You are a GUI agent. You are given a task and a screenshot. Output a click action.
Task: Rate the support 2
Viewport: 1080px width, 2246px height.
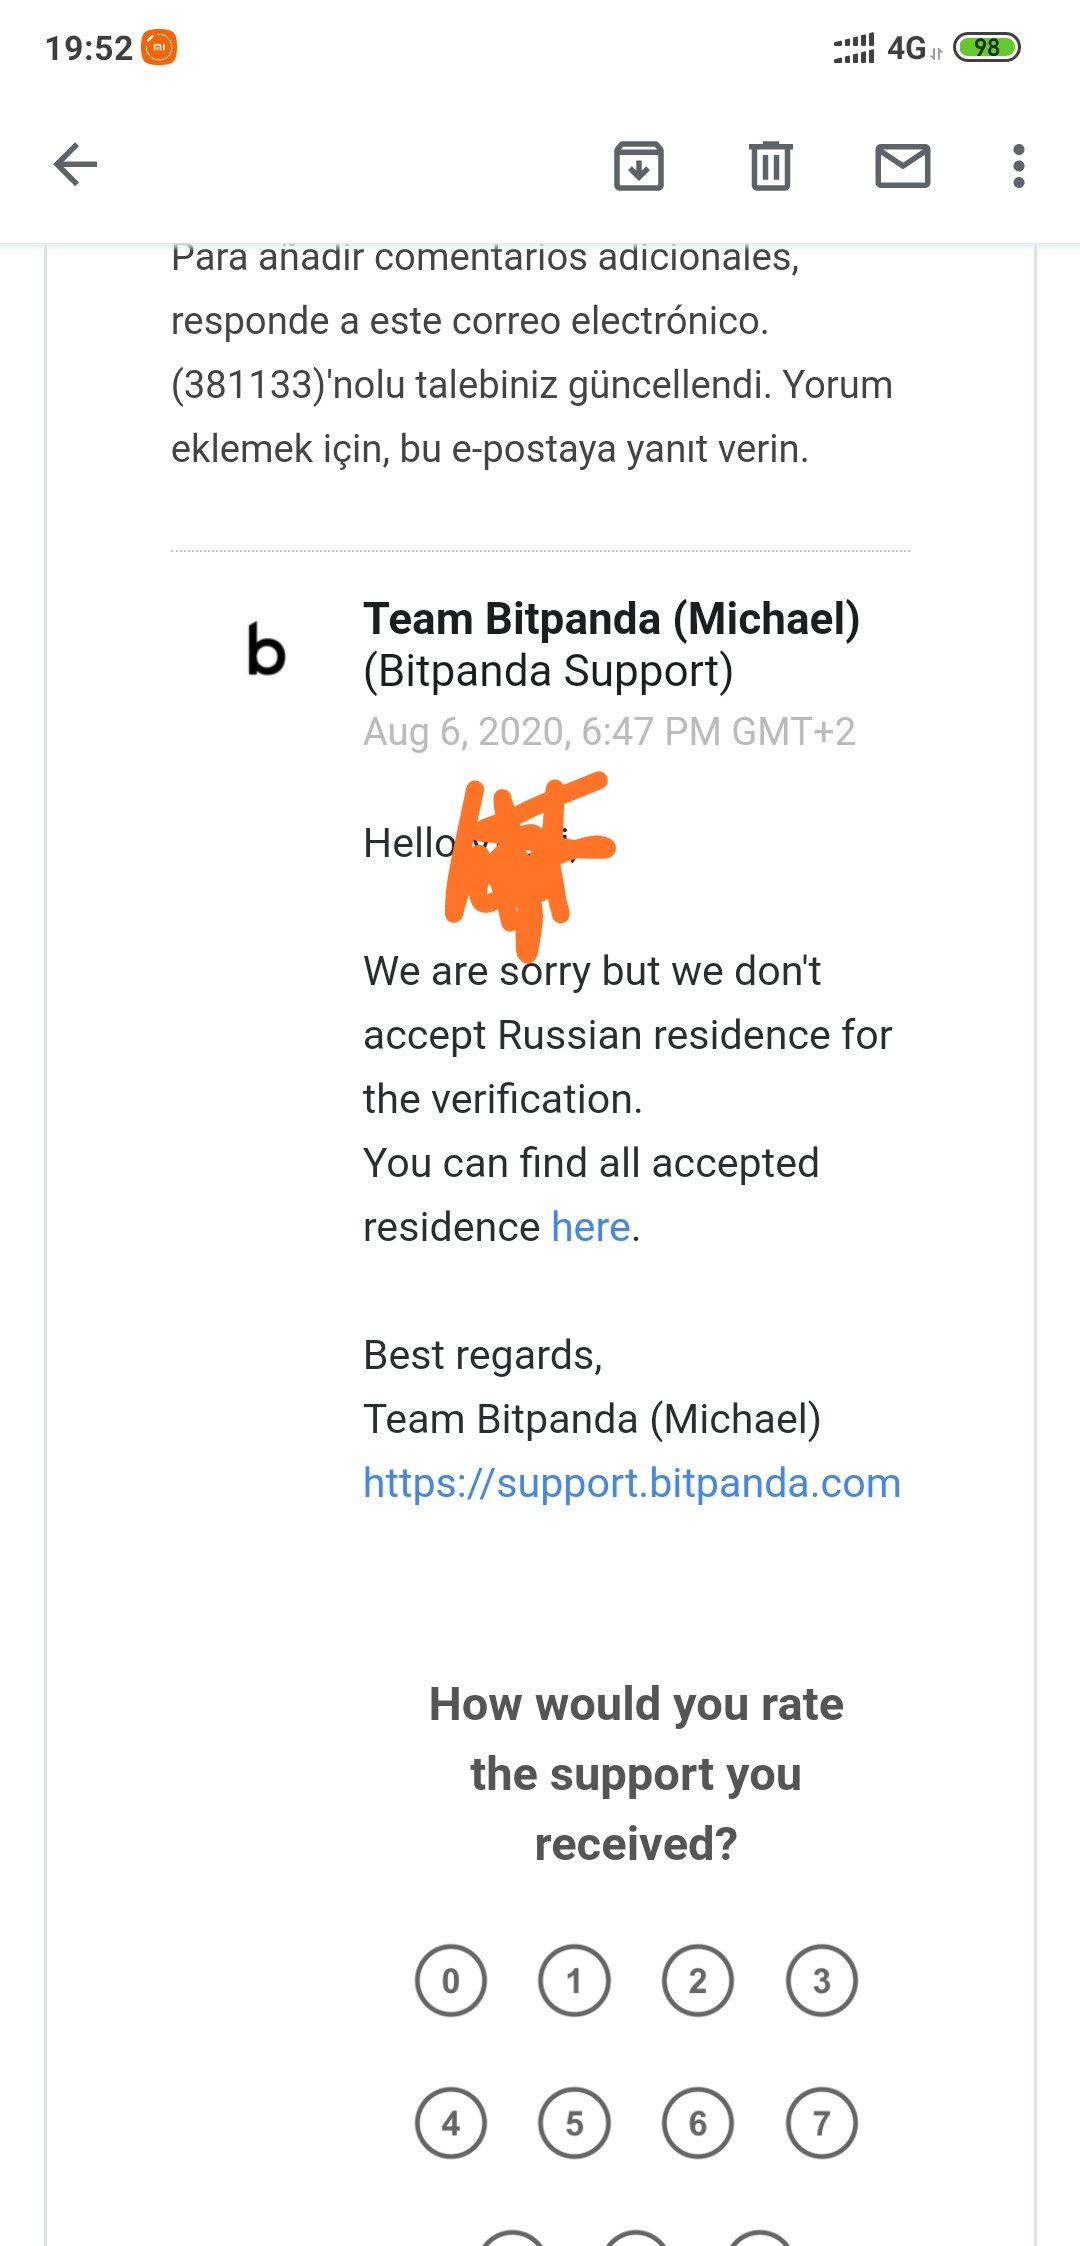[x=698, y=1980]
